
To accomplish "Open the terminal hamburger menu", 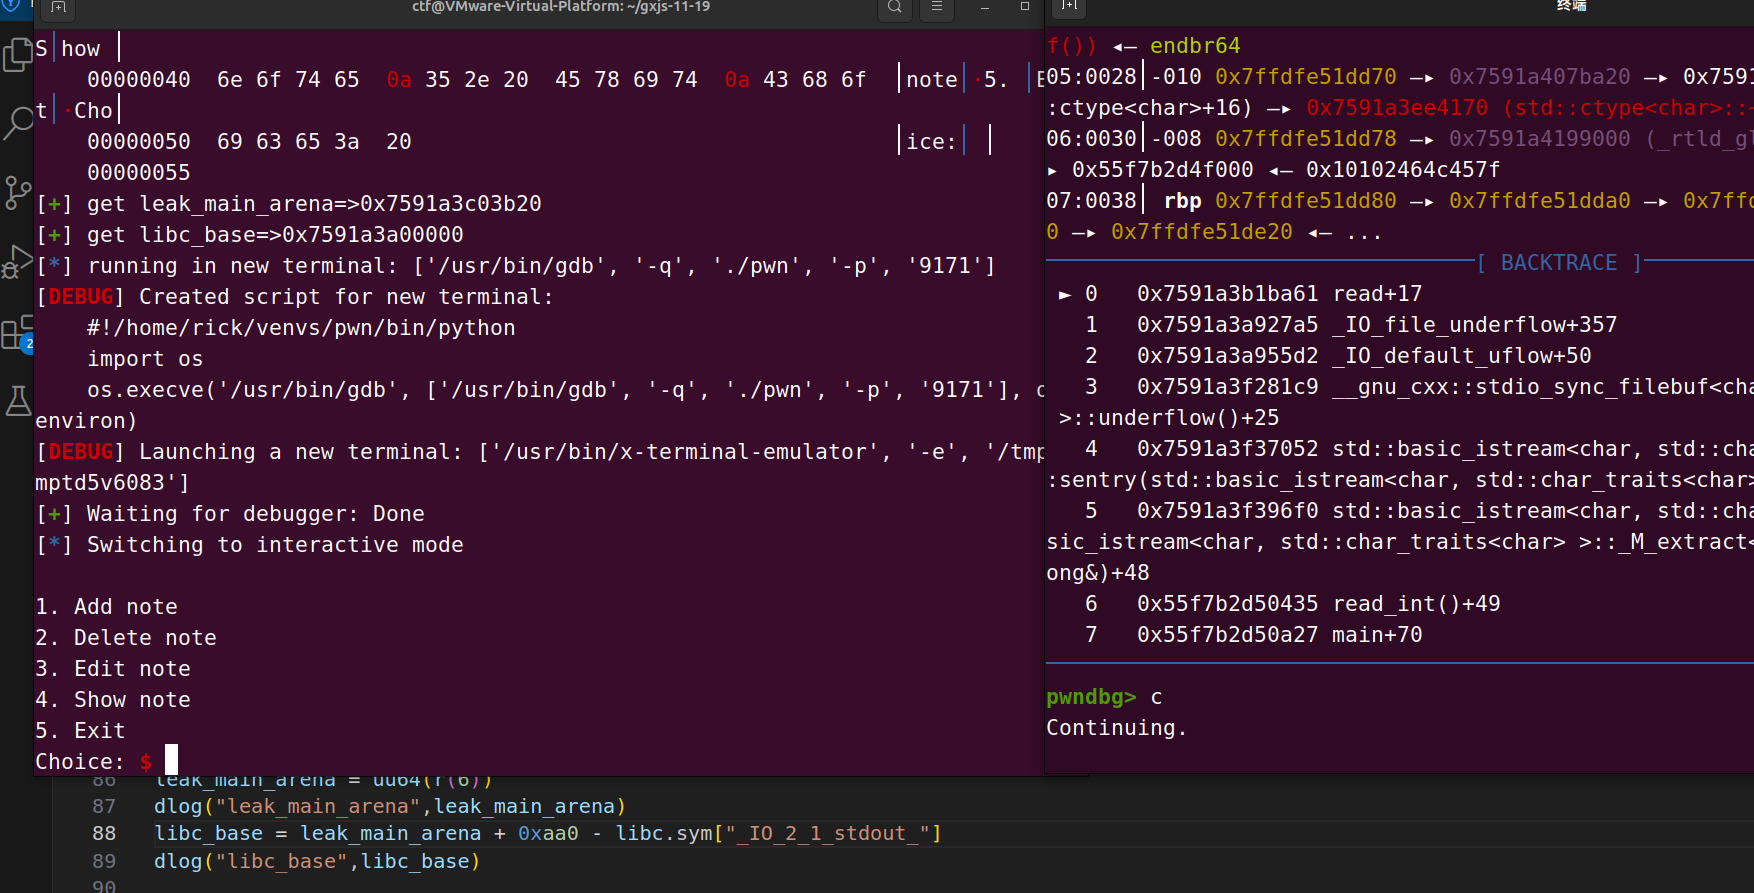I will pyautogui.click(x=936, y=7).
